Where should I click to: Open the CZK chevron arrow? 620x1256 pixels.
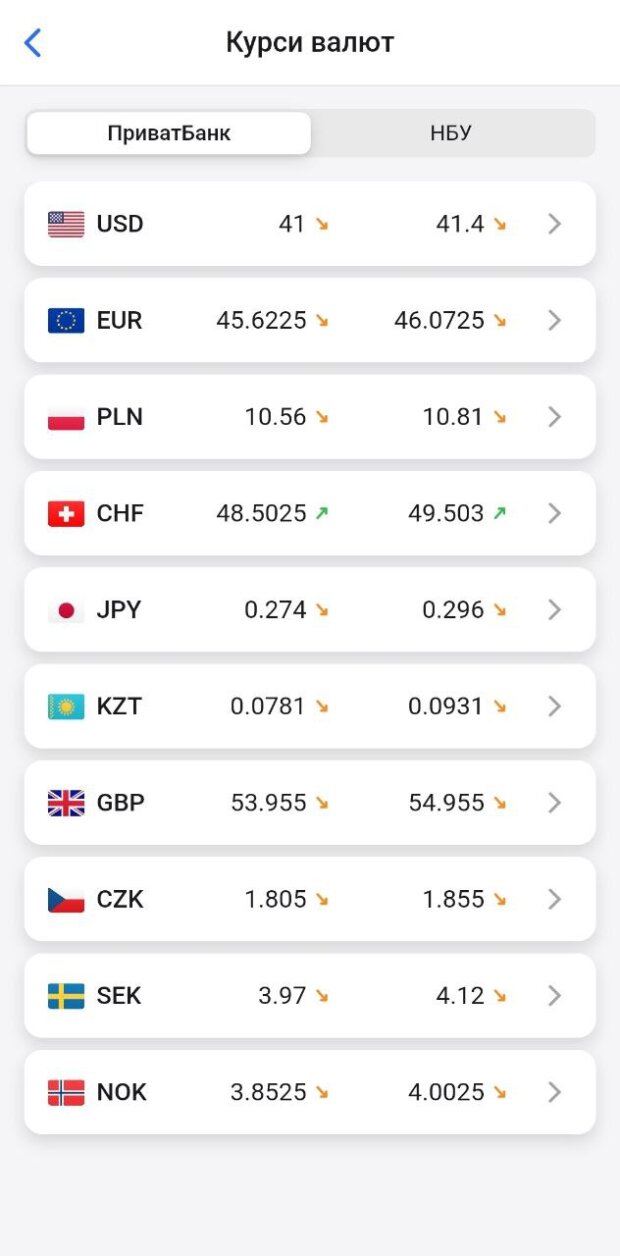click(x=555, y=899)
